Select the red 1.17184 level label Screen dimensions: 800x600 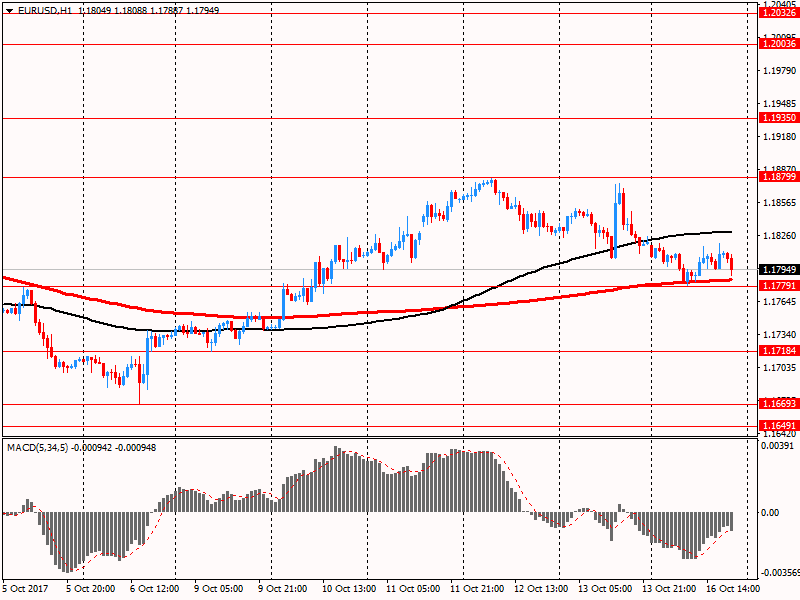(x=779, y=351)
